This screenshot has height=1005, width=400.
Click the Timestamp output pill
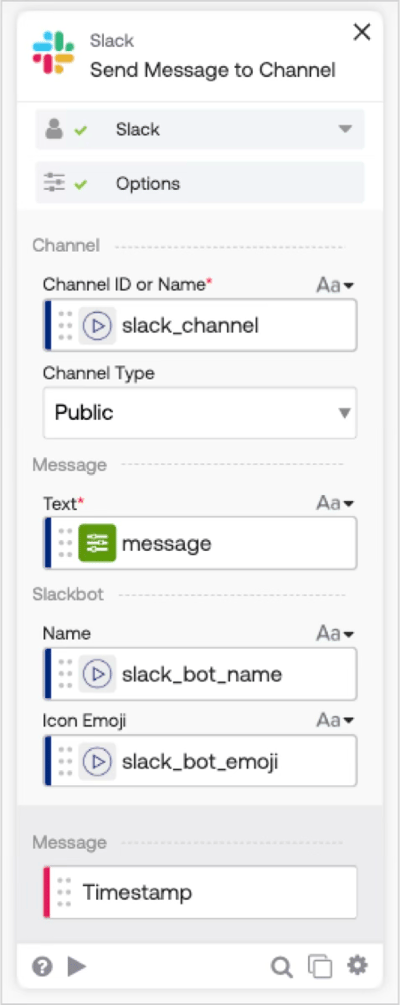pyautogui.click(x=200, y=892)
